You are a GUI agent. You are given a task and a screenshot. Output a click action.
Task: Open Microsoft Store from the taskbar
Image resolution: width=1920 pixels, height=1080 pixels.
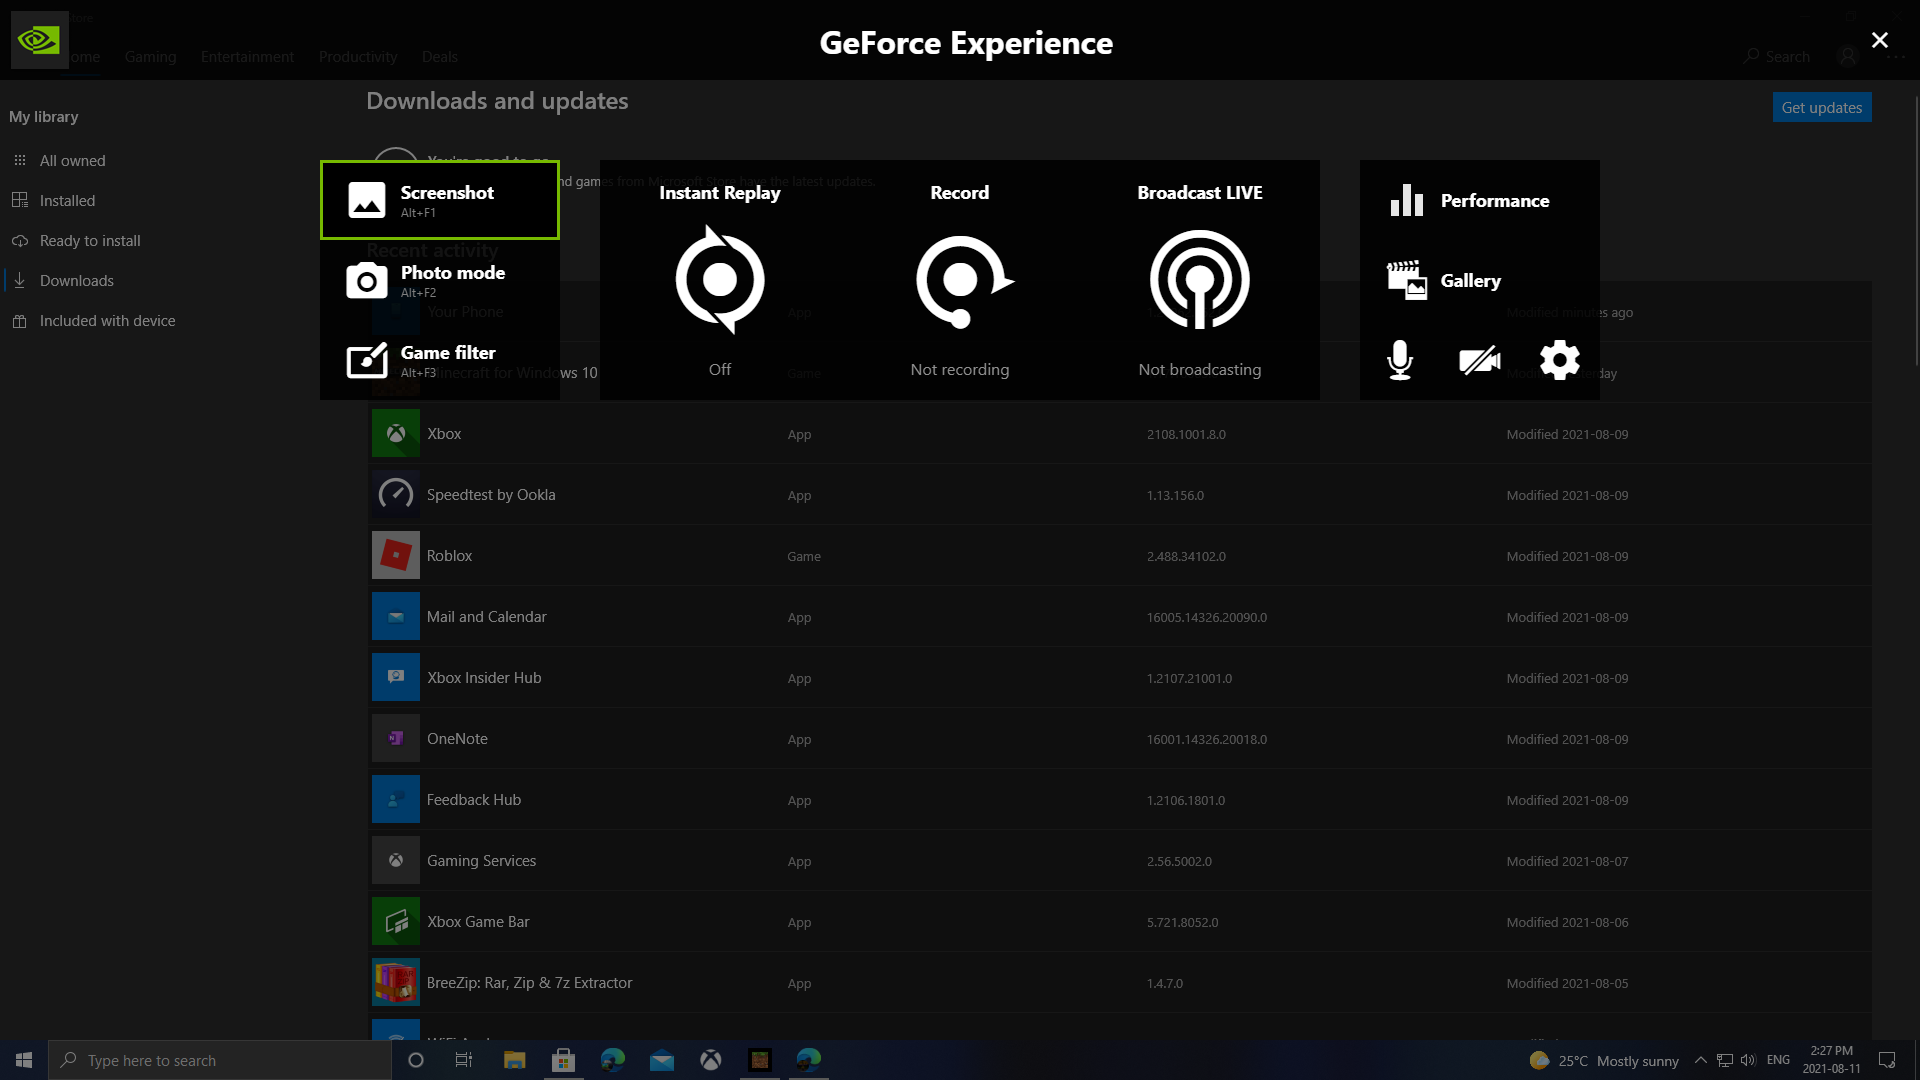tap(563, 1060)
